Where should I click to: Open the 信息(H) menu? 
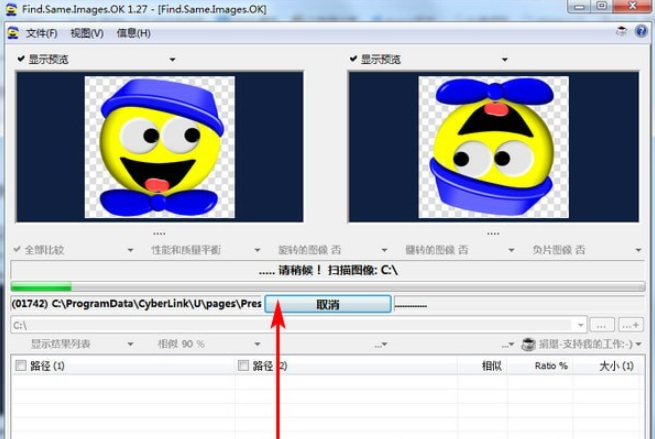(x=134, y=33)
